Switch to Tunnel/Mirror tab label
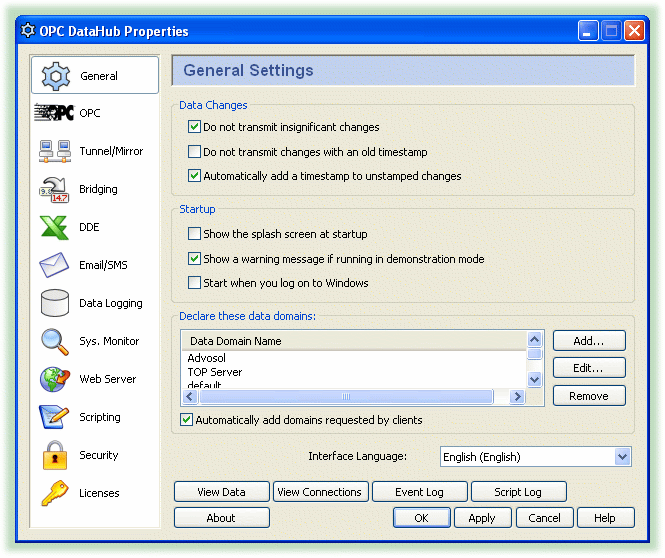665x558 pixels. coord(112,151)
